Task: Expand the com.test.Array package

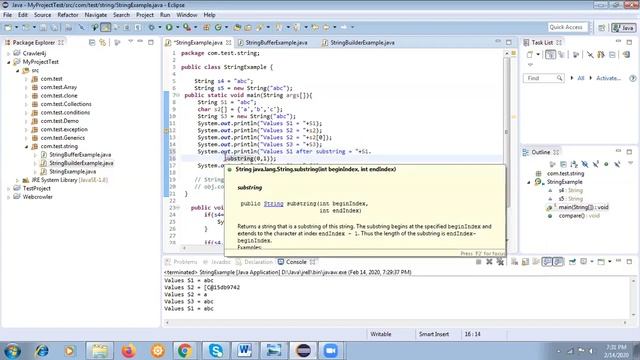Action: click(26, 87)
